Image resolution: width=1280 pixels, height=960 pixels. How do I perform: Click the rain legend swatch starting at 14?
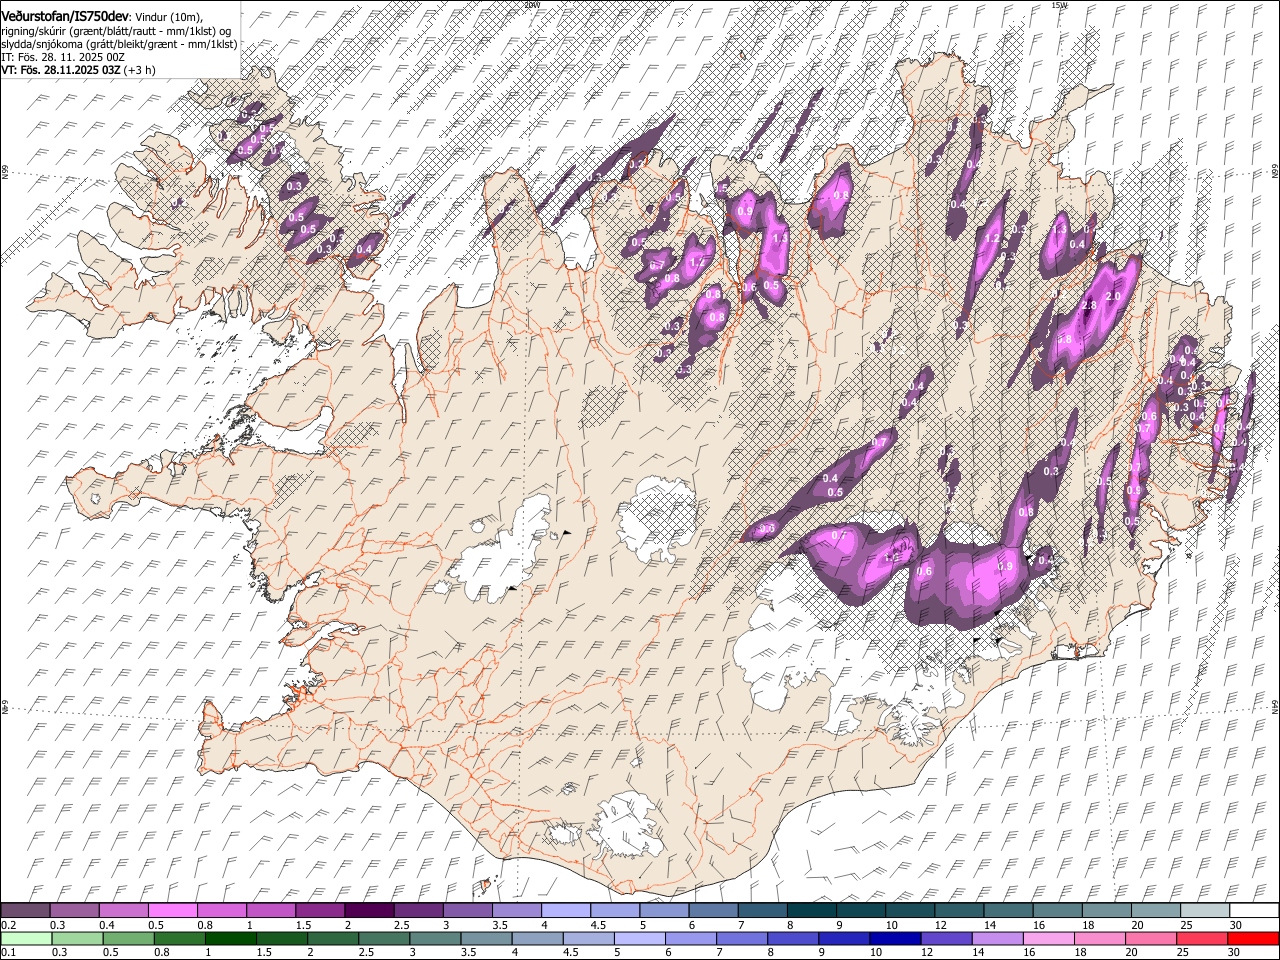(997, 938)
